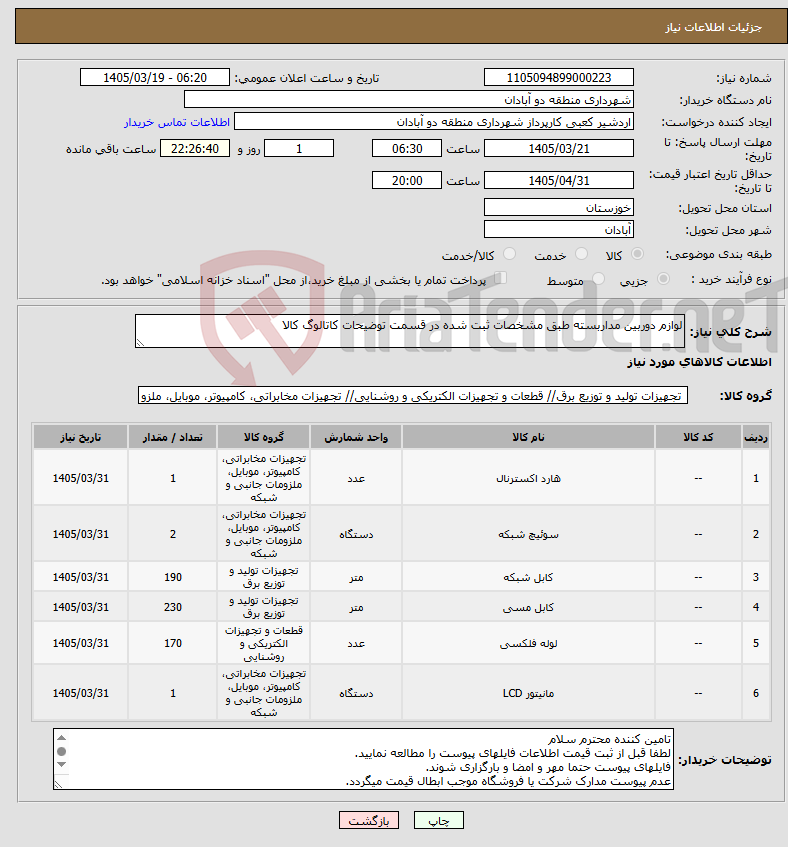The height and width of the screenshot is (847, 788).
Task: Click the هارد اکسترنال item name
Action: tap(528, 478)
